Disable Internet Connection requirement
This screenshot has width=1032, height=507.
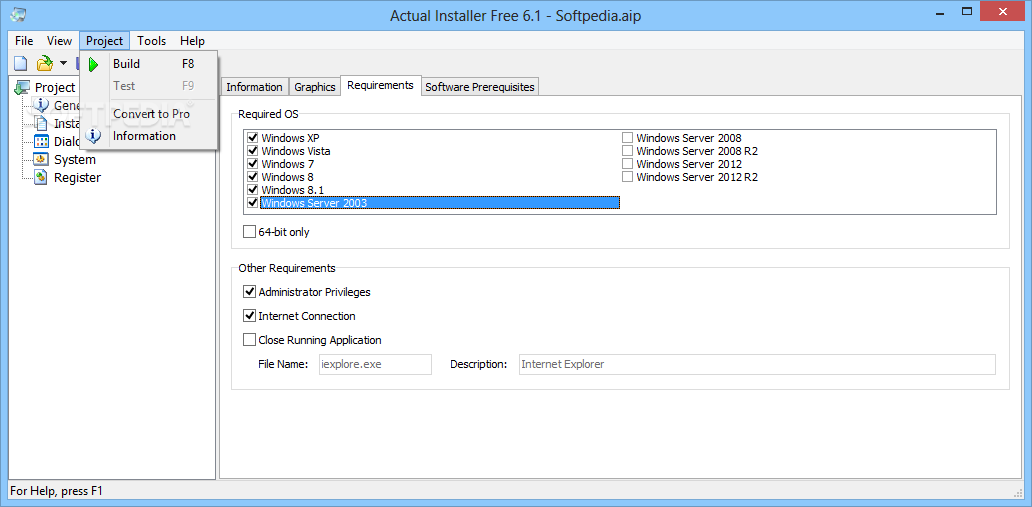click(x=249, y=316)
